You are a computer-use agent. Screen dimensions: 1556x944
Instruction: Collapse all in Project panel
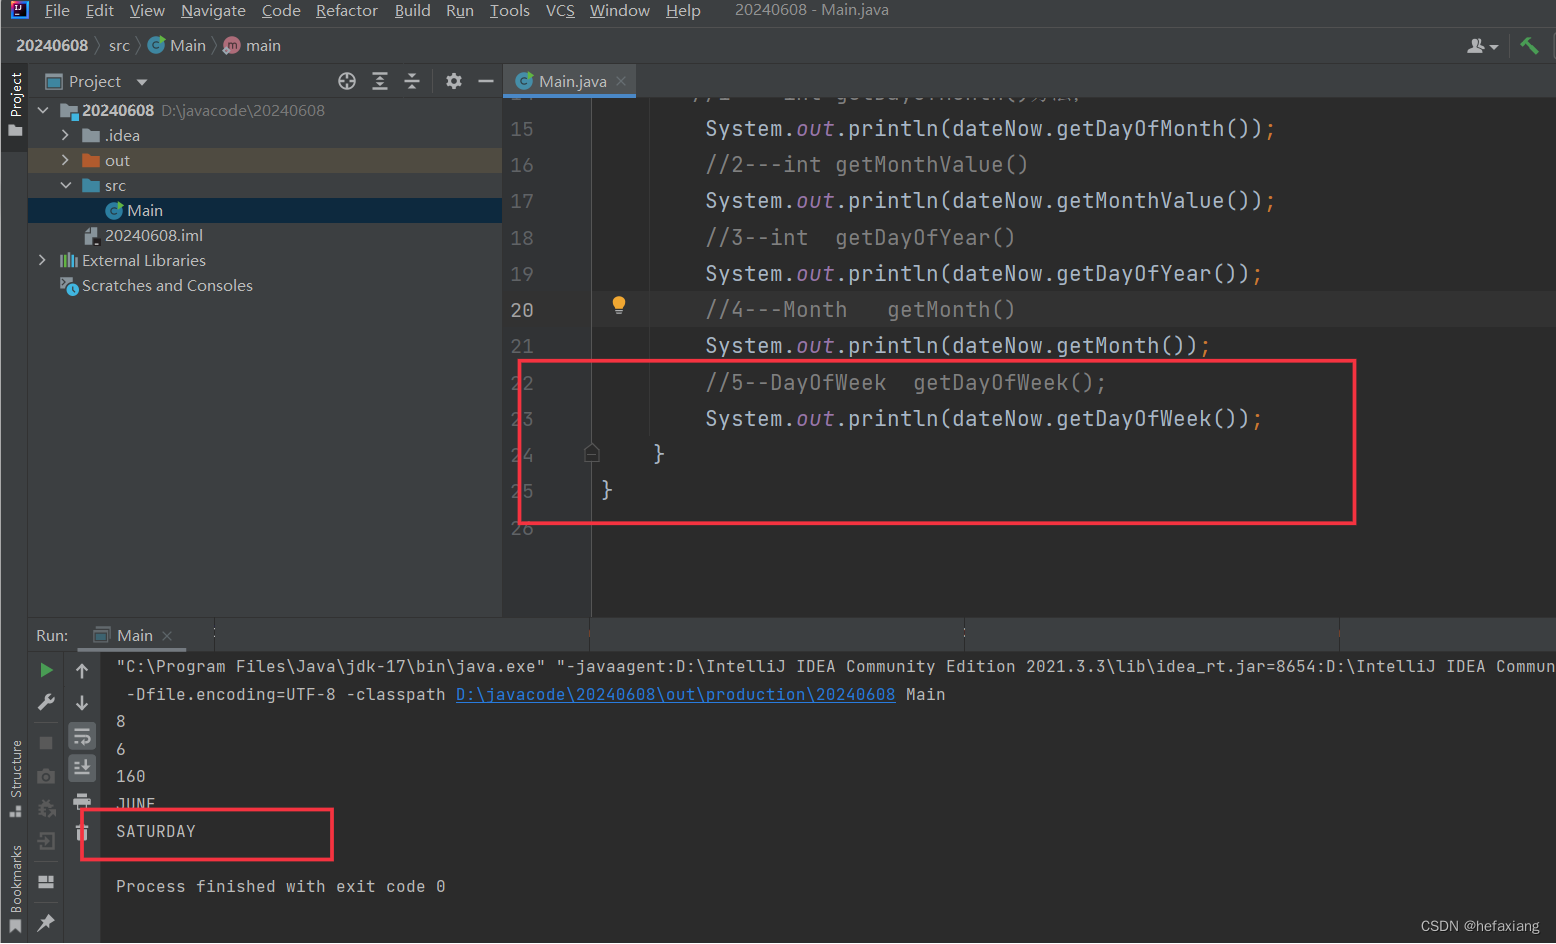pos(412,81)
